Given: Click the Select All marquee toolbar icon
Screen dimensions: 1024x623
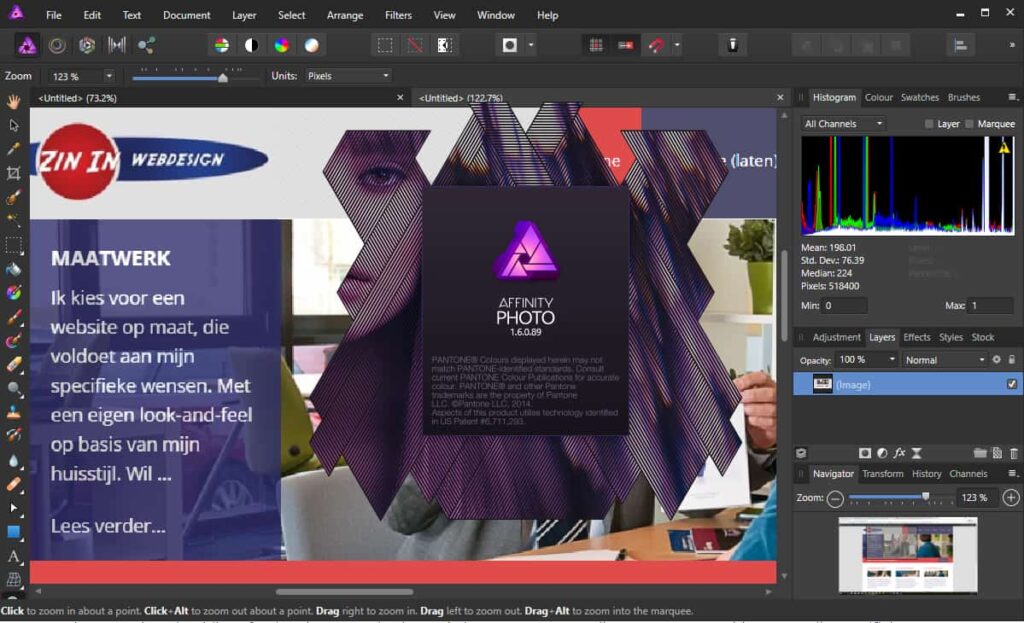Looking at the screenshot, I should [385, 45].
